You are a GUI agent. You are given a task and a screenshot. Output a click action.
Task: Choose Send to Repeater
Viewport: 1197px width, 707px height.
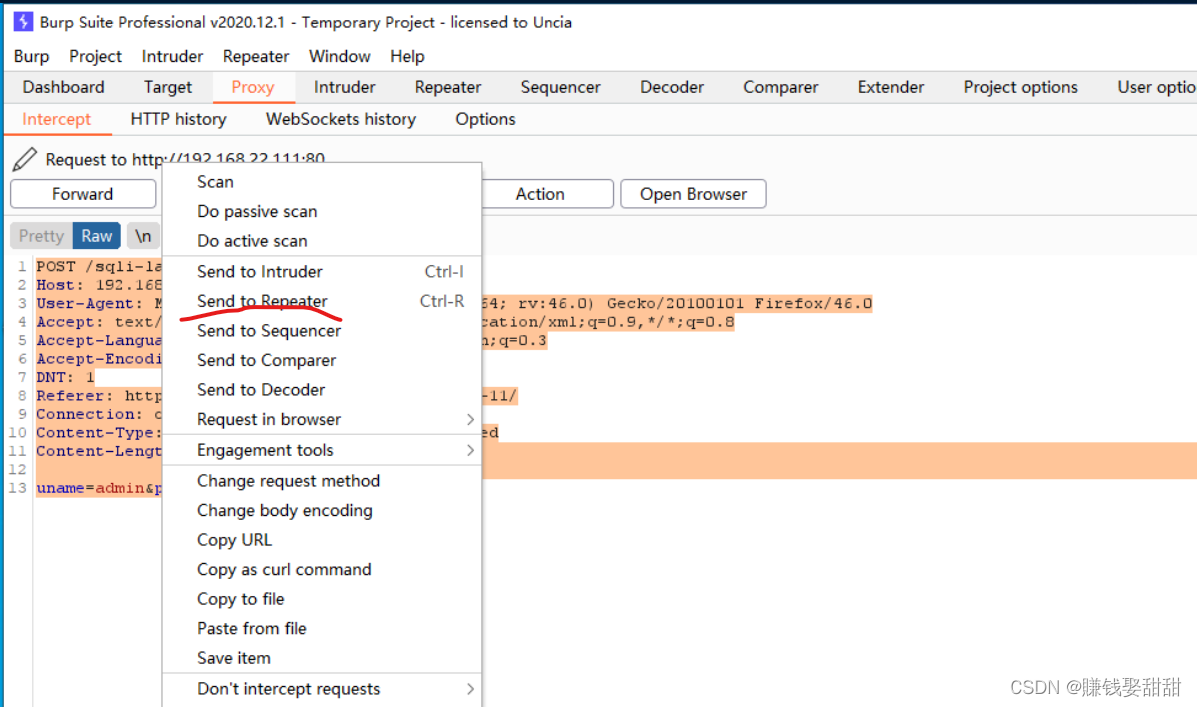321,302
